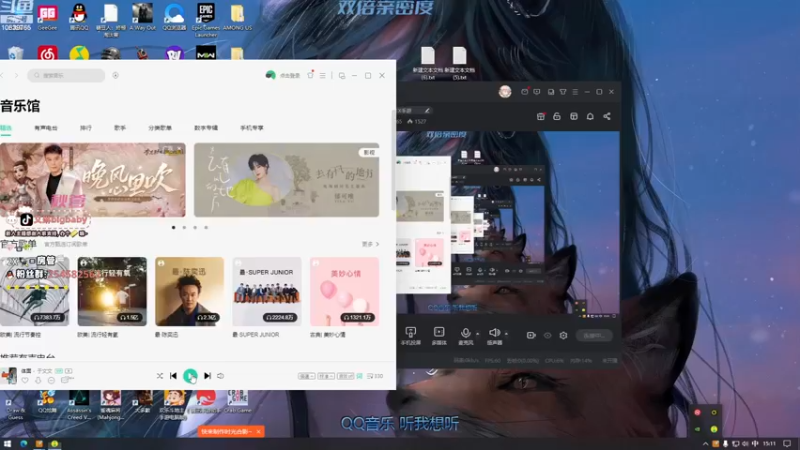Switch to the 有声电台 tab
The height and width of the screenshot is (450, 800).
pyautogui.click(x=46, y=128)
